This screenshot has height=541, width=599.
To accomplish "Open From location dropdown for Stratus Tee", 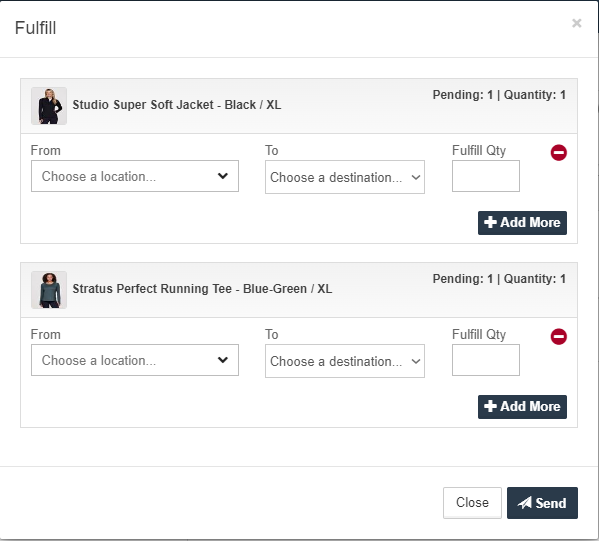I will click(135, 360).
